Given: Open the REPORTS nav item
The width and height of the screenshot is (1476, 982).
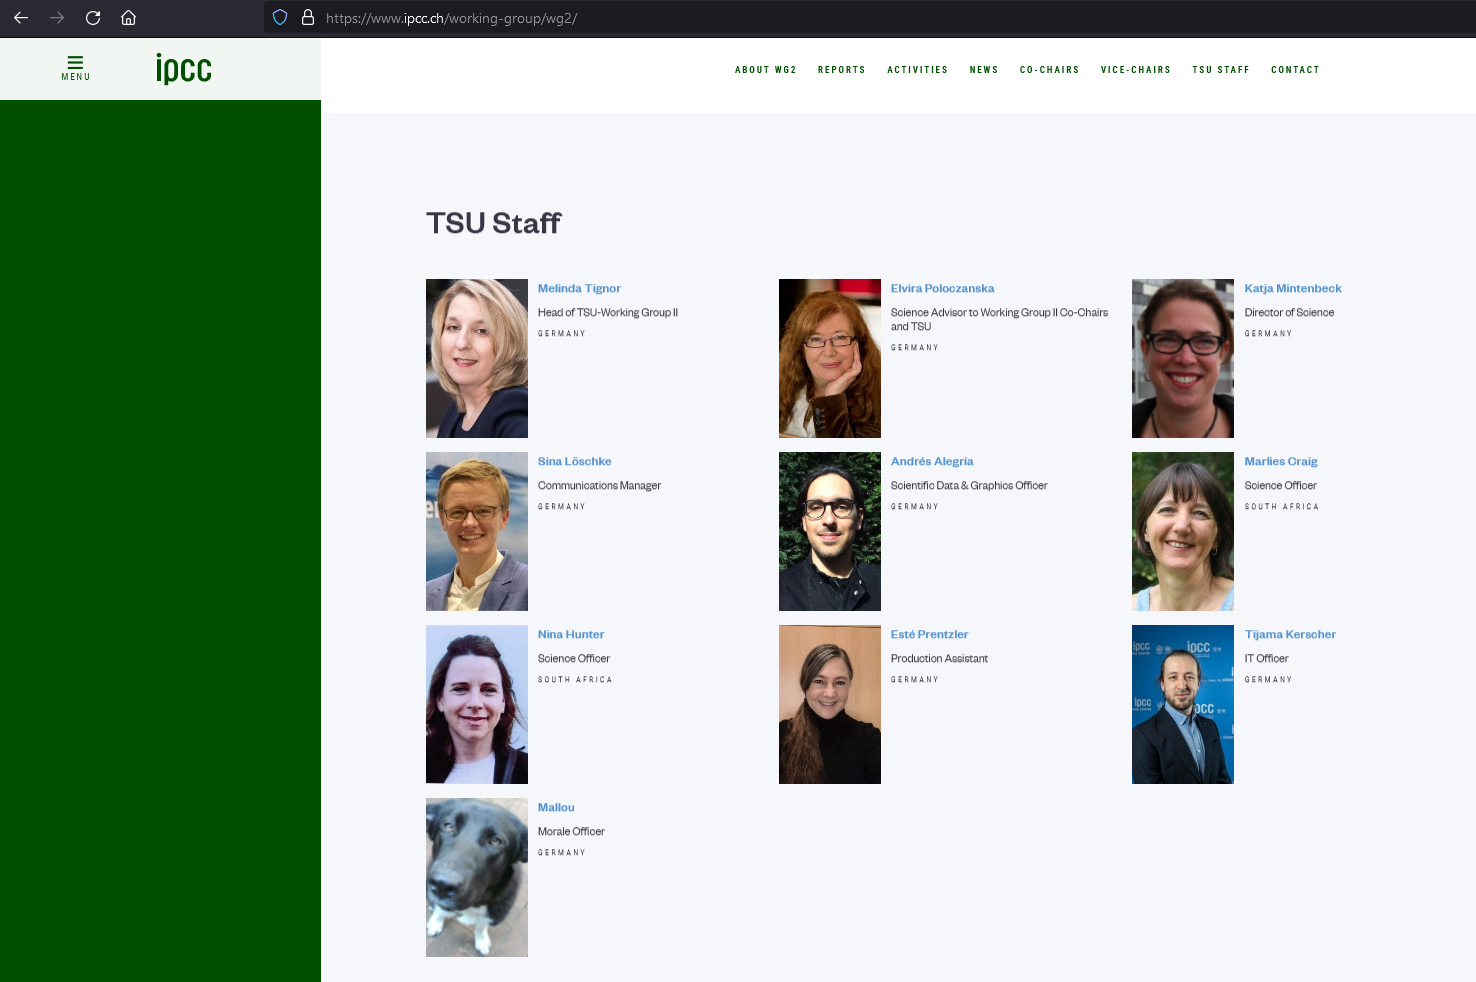Looking at the screenshot, I should click(x=842, y=70).
